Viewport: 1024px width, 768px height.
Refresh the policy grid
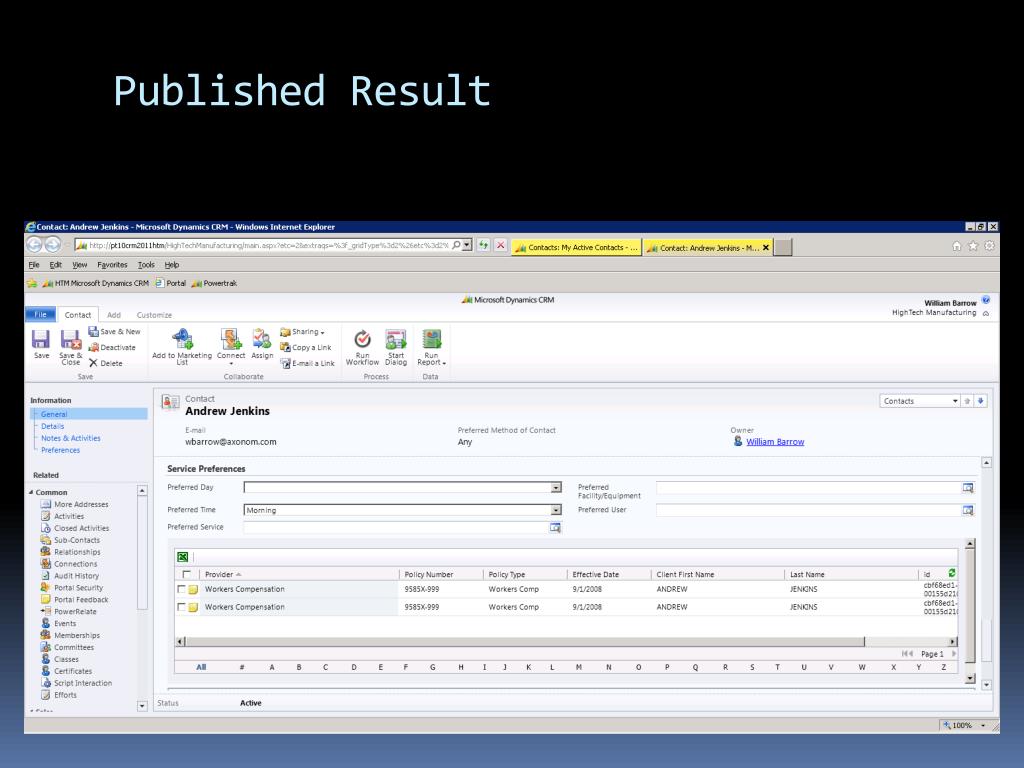point(952,573)
